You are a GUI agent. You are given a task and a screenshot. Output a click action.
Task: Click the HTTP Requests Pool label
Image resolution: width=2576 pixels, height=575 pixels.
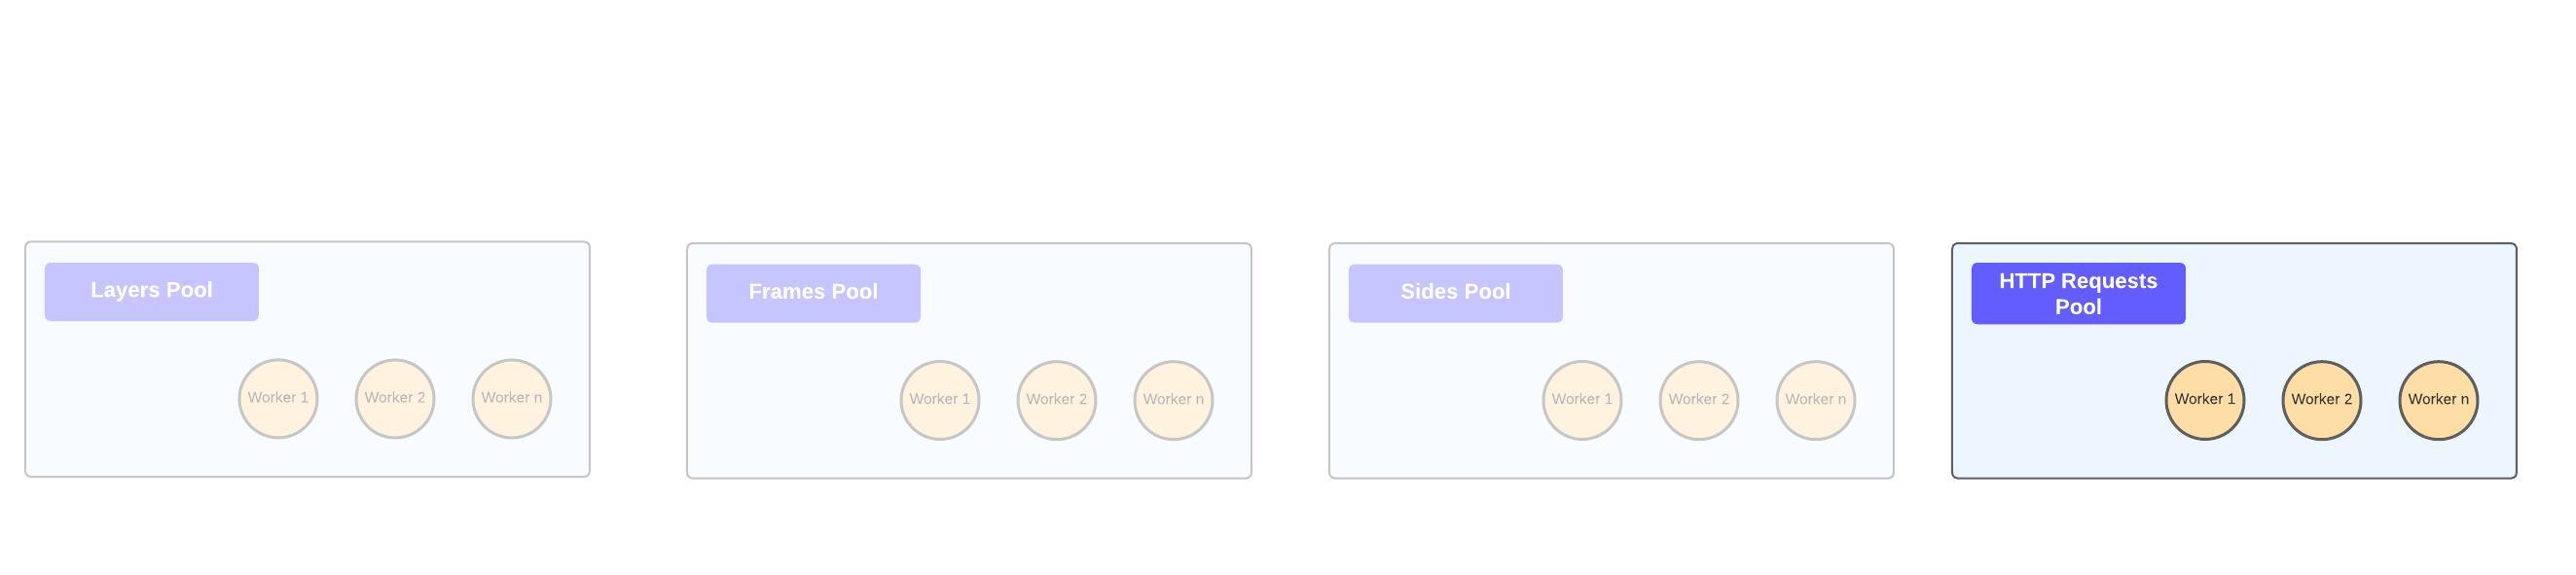pos(2078,293)
